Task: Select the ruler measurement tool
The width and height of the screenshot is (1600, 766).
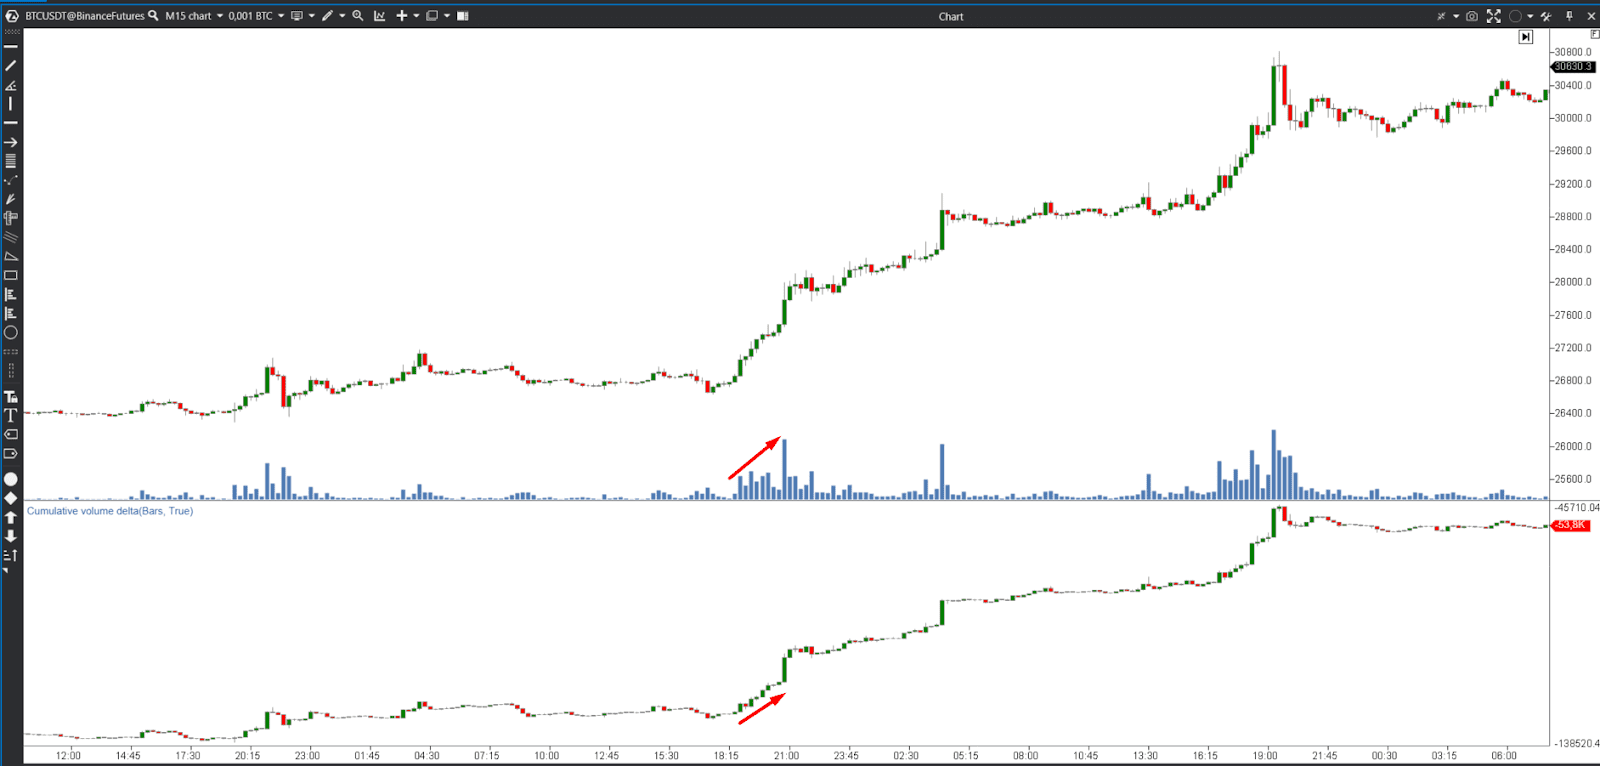Action: click(11, 218)
